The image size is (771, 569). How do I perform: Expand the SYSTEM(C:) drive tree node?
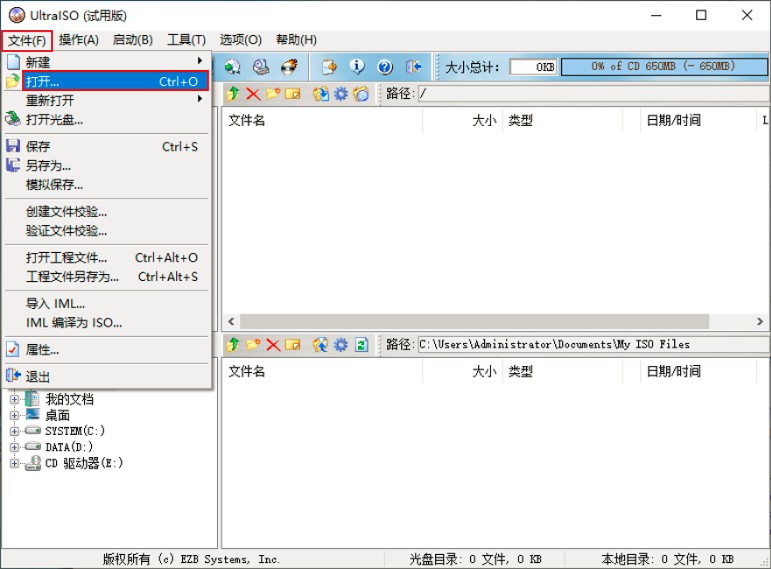coord(15,431)
